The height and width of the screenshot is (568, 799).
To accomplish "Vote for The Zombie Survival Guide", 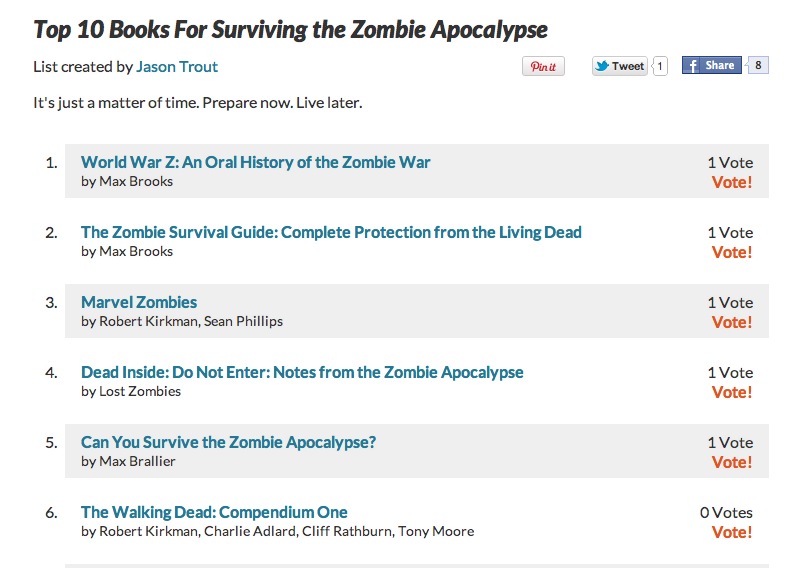I will tap(732, 252).
